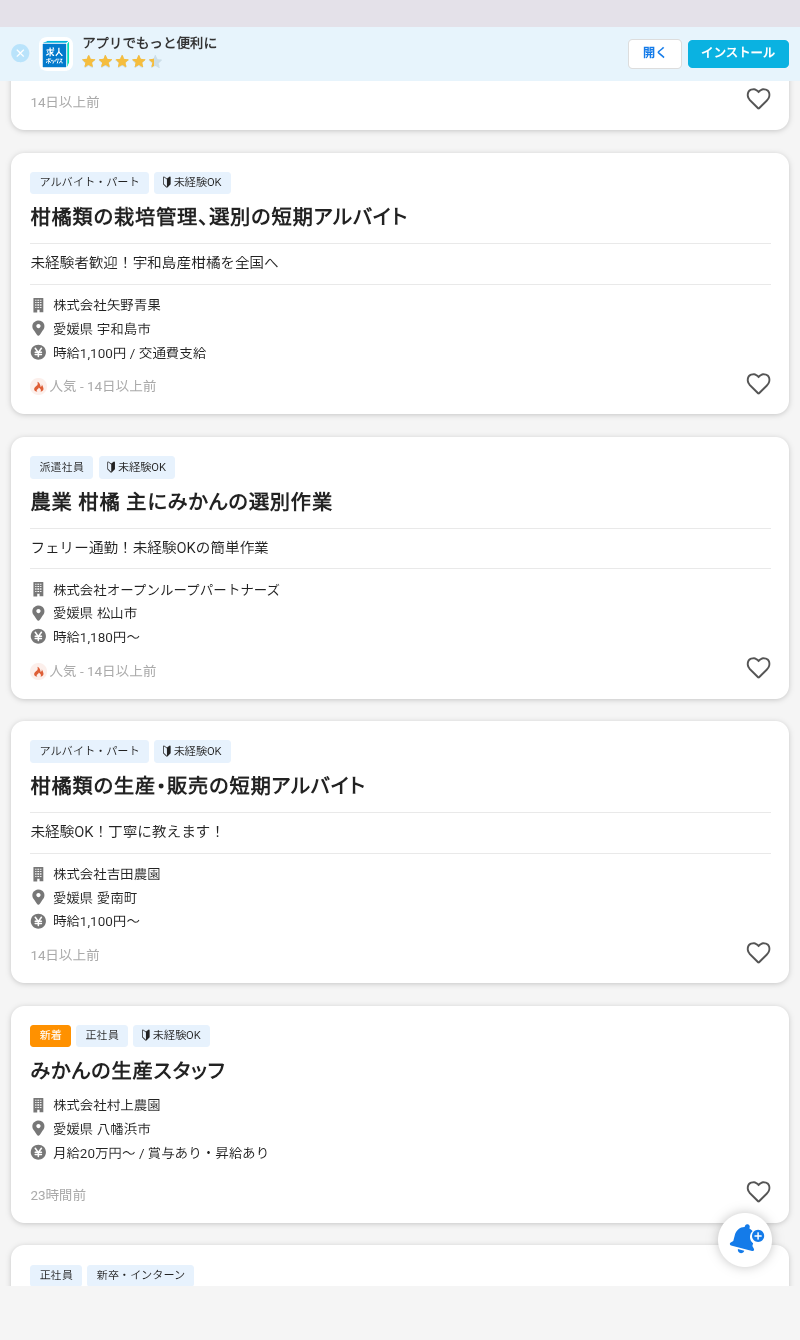Favorite the みかんの生産スタッフ job
Screen dimensions: 800x1340
[758, 1192]
